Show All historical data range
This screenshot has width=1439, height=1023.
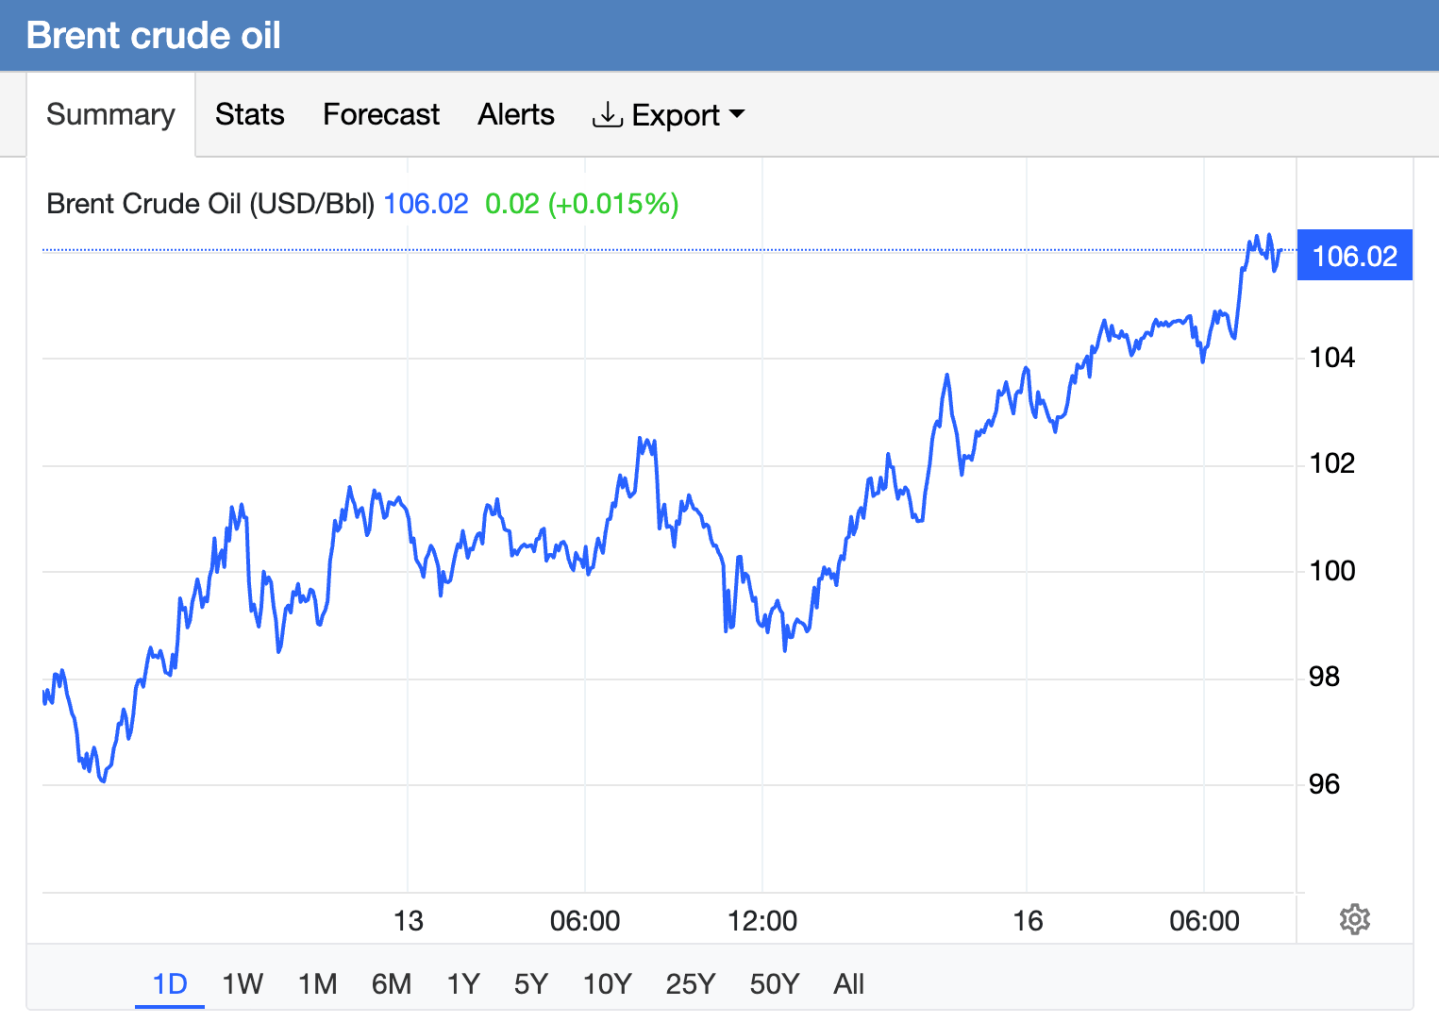coord(848,984)
